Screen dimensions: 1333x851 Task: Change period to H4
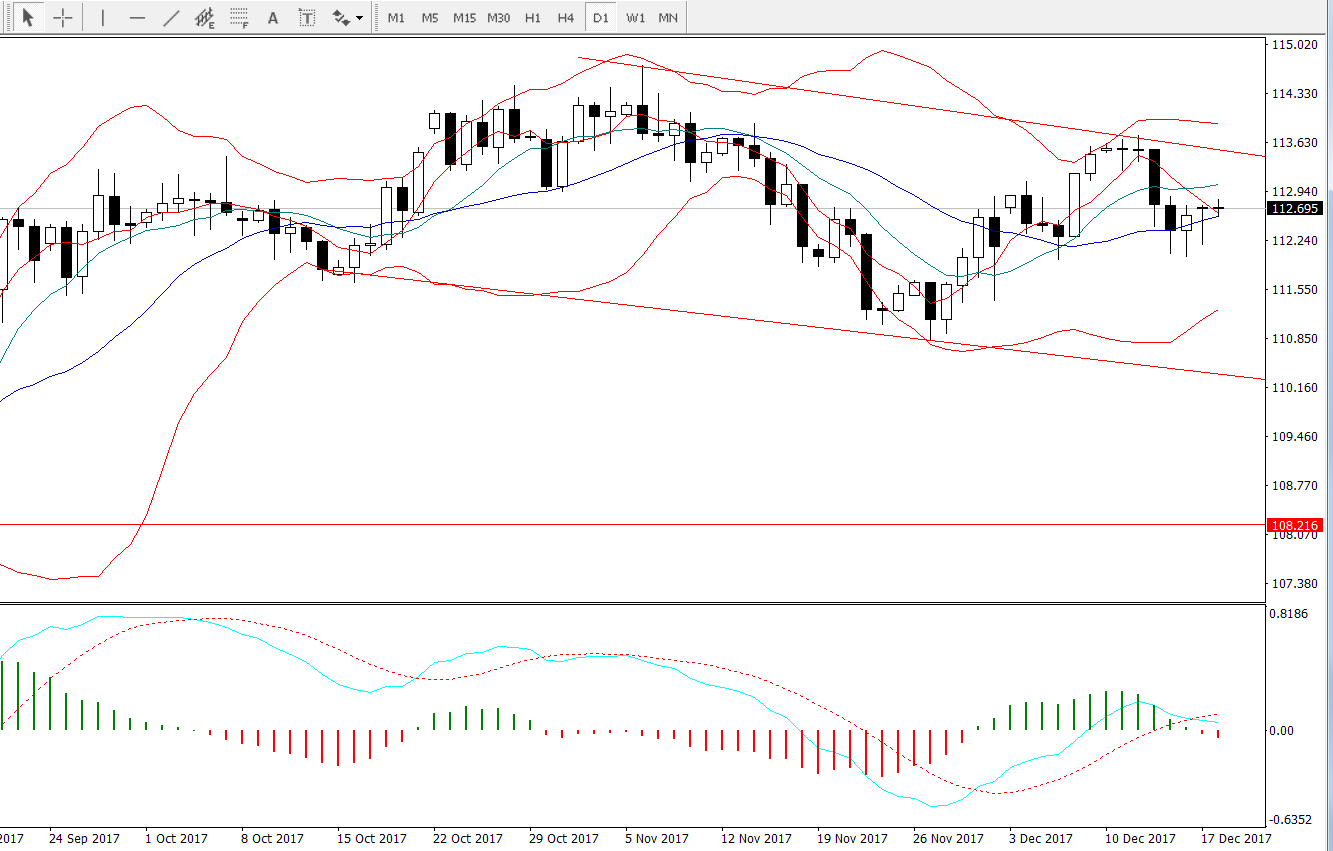click(x=566, y=18)
